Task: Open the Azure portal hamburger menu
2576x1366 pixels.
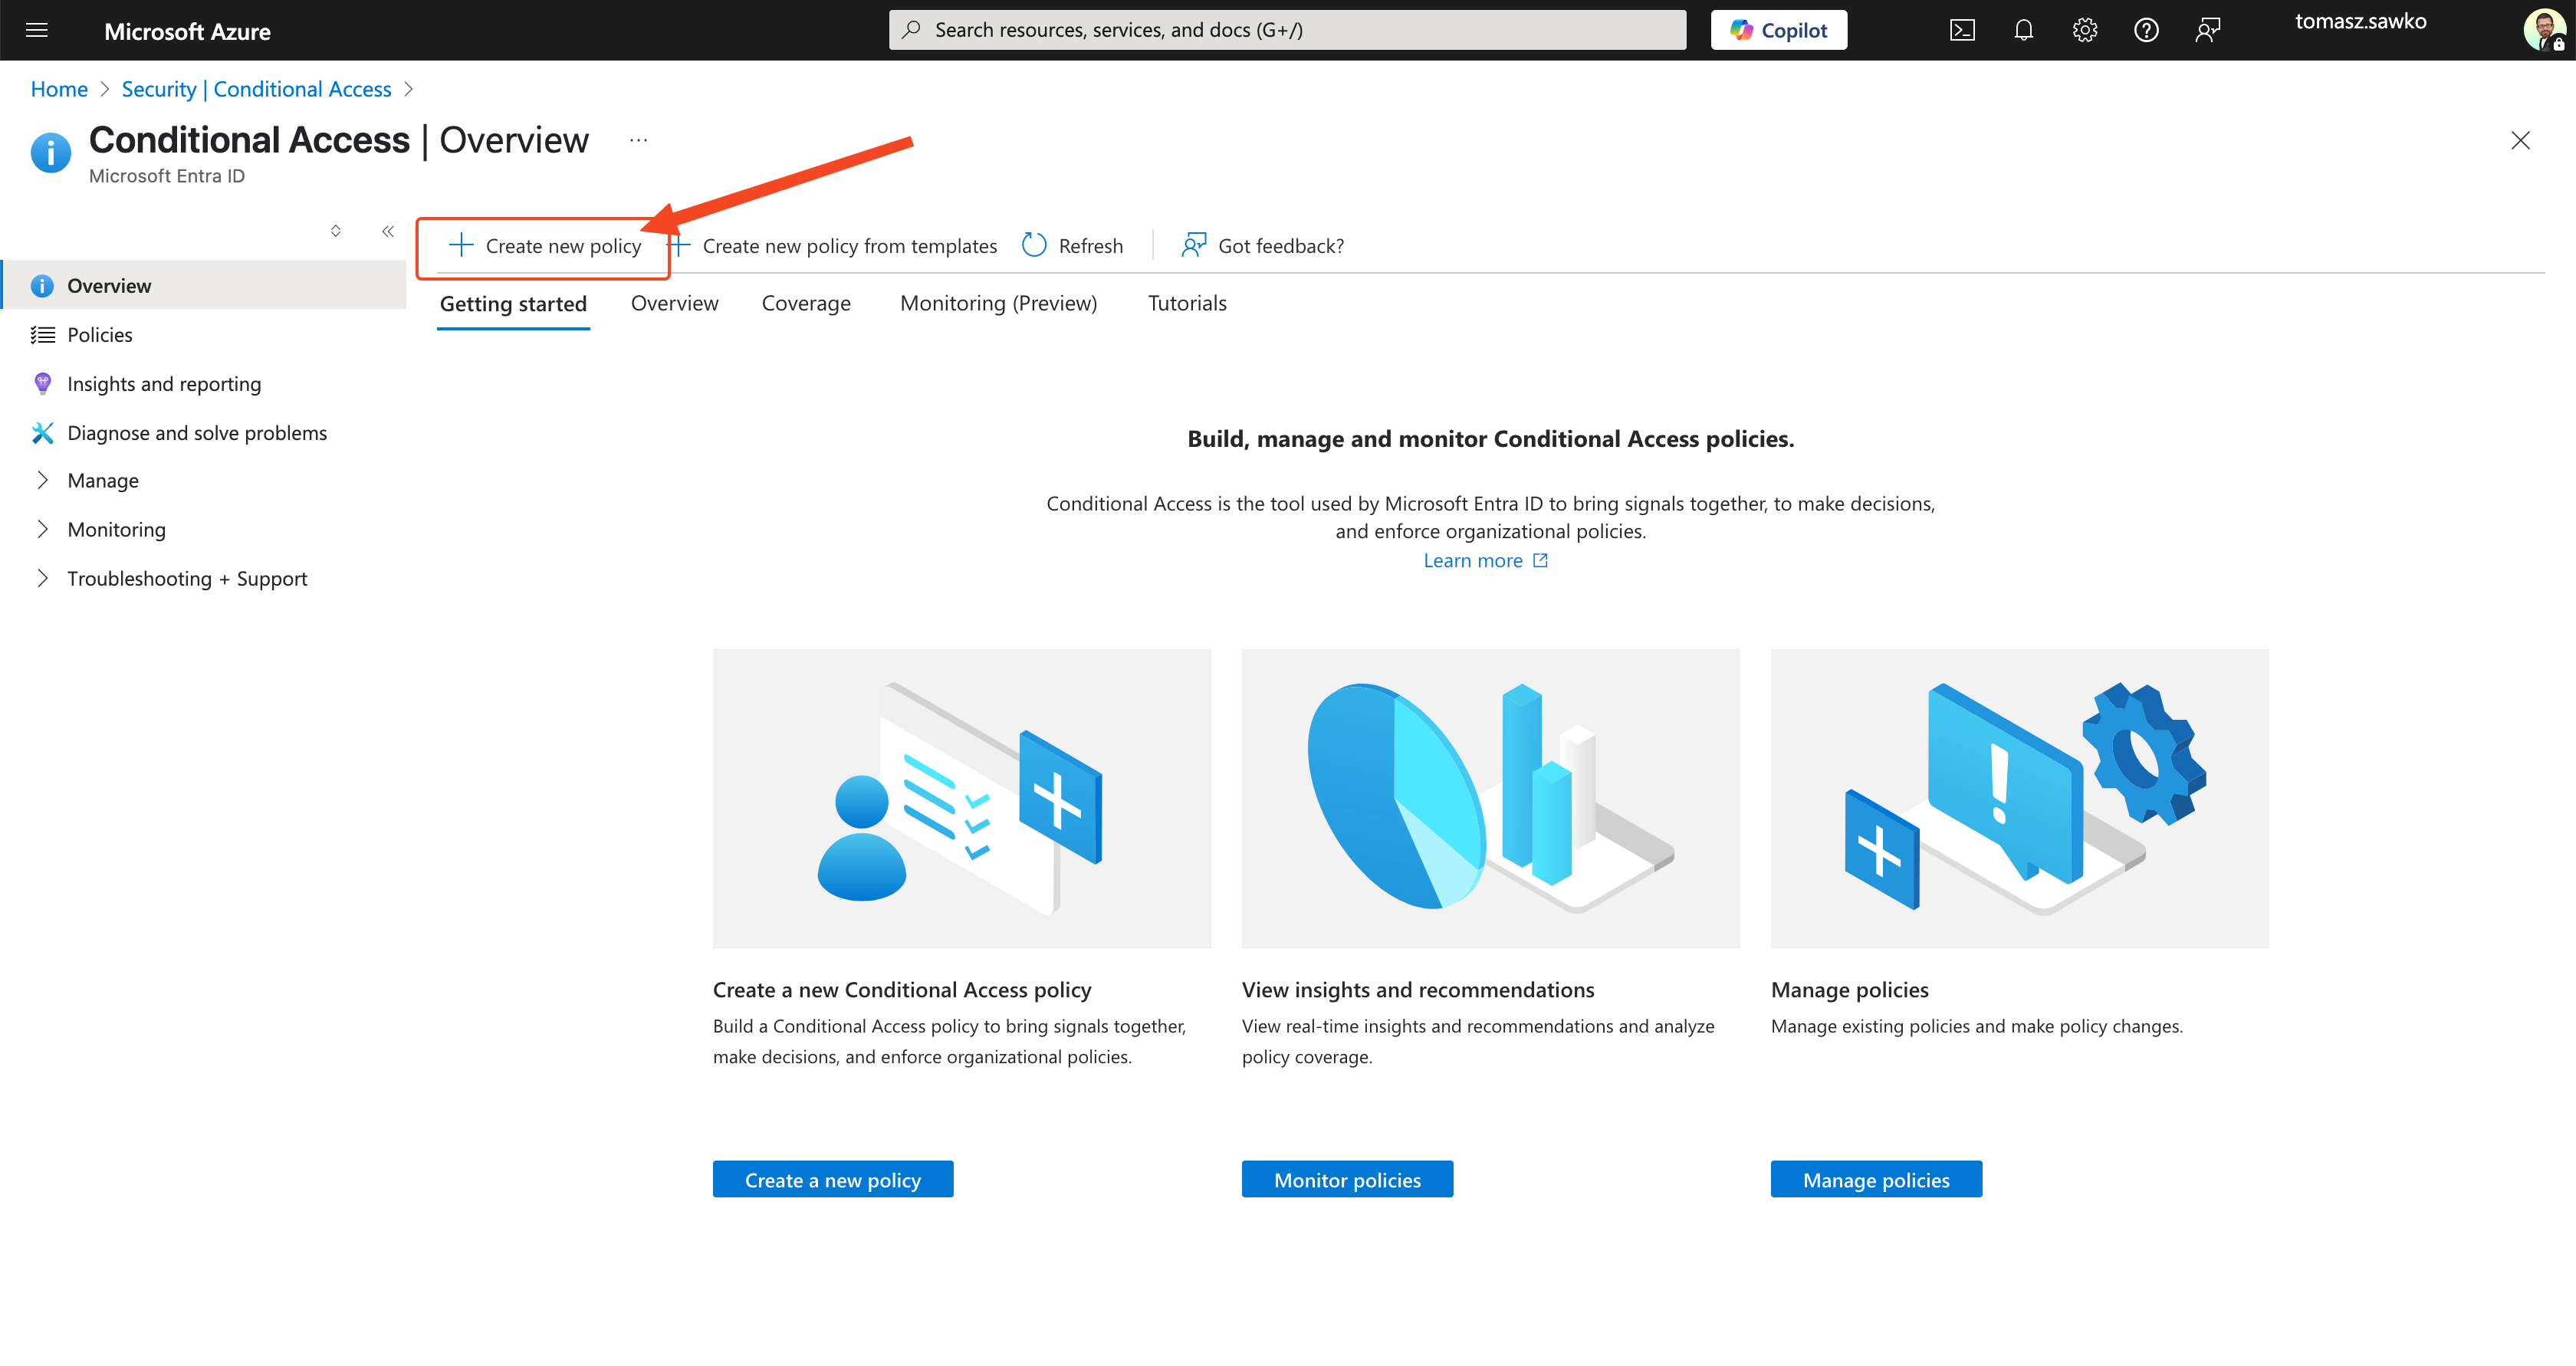Action: (x=37, y=30)
